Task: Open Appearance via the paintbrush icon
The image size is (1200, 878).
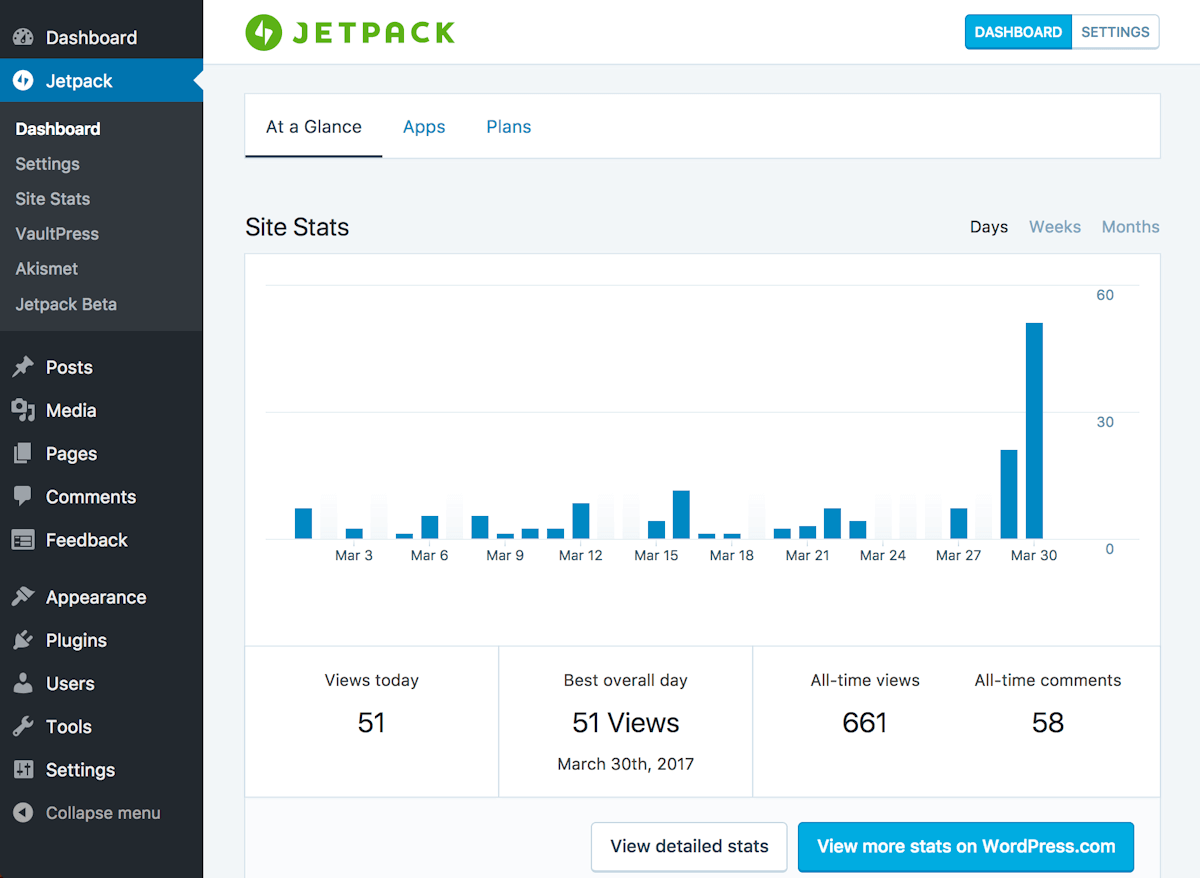Action: click(23, 597)
